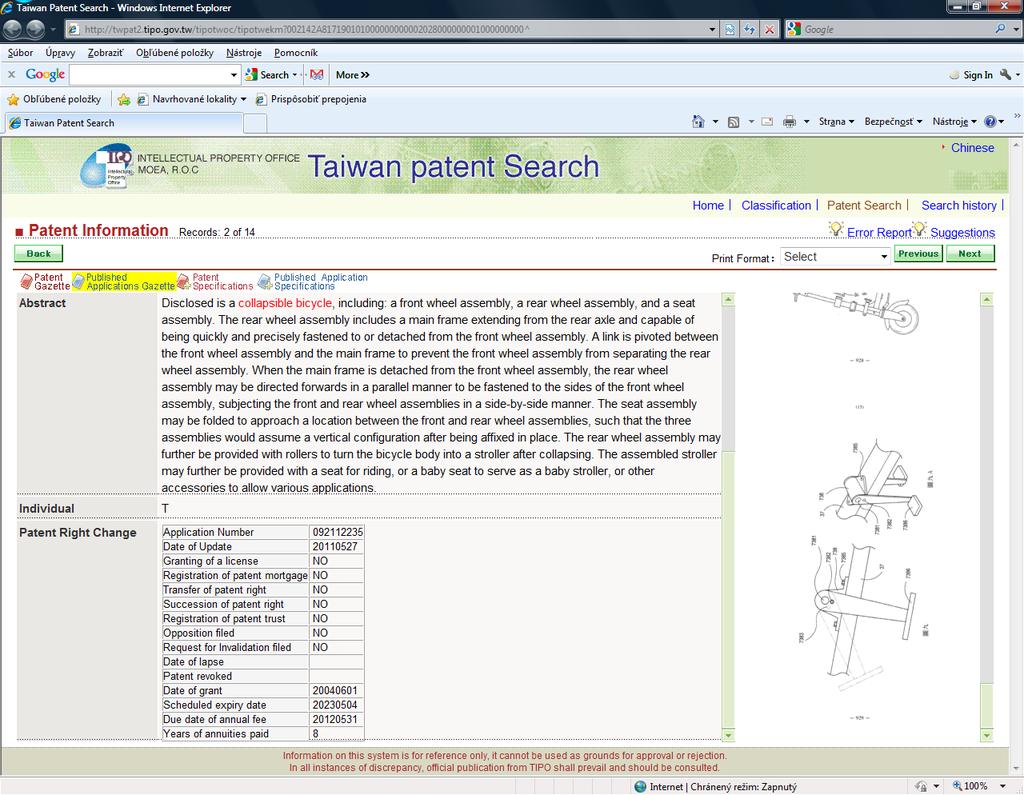This screenshot has width=1024, height=795.
Task: Open the blue Help question mark icon
Action: pos(990,122)
